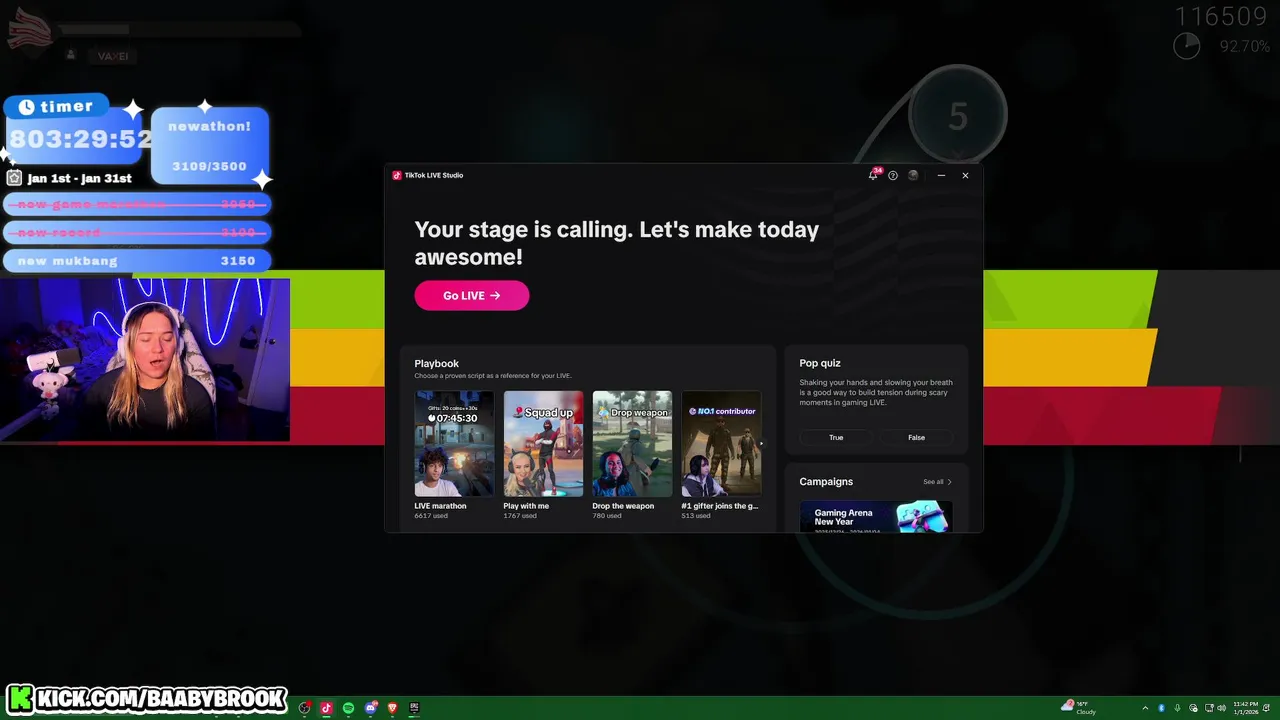Open the Windows notification center icon

(1266, 708)
